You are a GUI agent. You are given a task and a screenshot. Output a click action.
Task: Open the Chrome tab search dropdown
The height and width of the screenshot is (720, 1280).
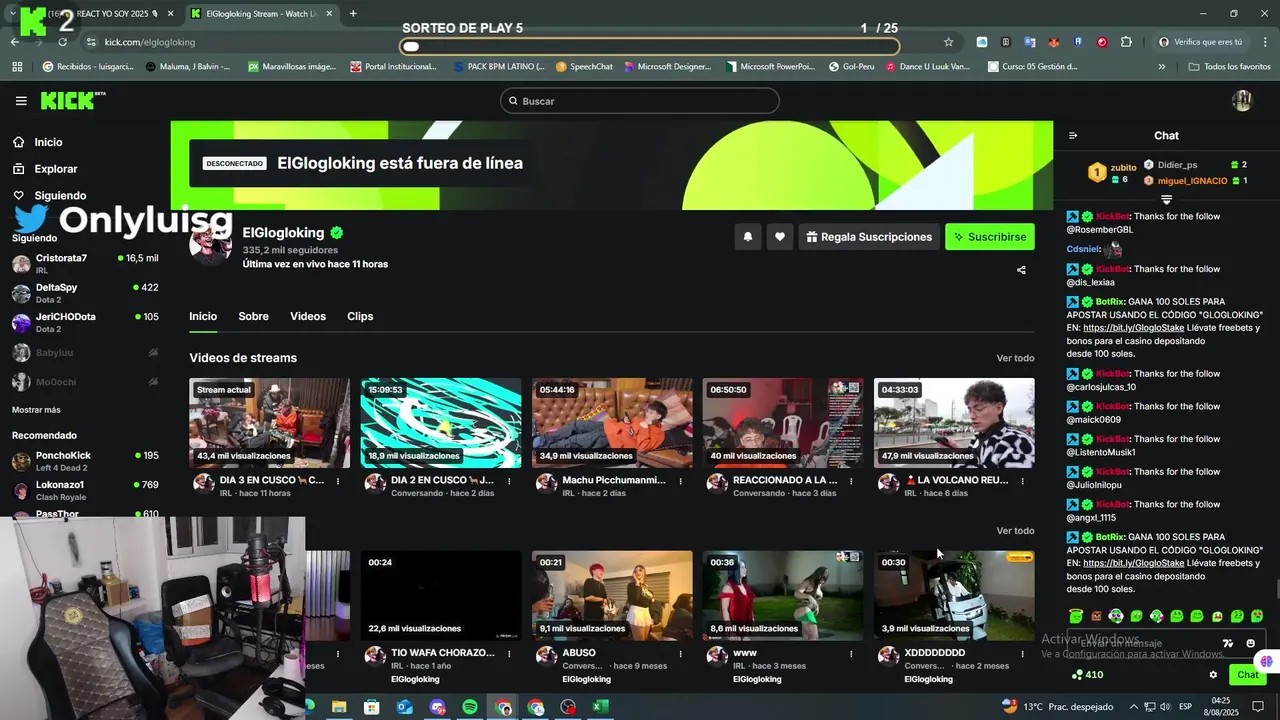pyautogui.click(x=12, y=14)
